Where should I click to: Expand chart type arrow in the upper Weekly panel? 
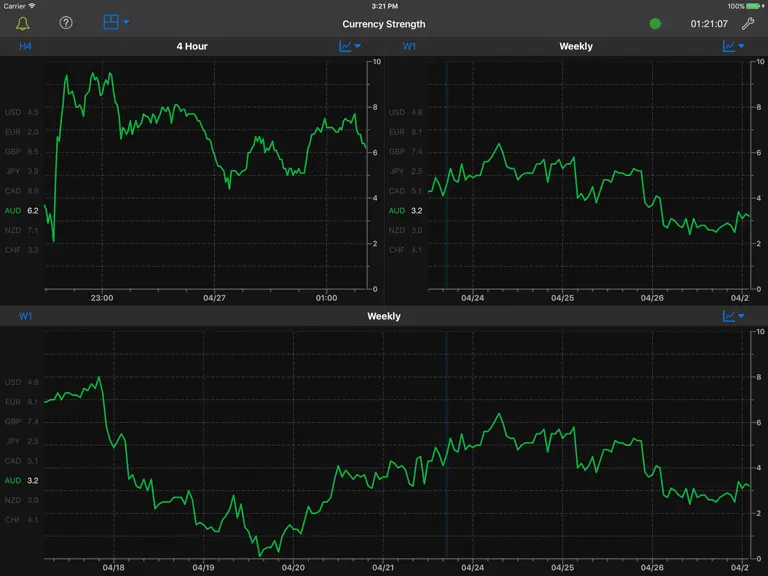(x=741, y=46)
